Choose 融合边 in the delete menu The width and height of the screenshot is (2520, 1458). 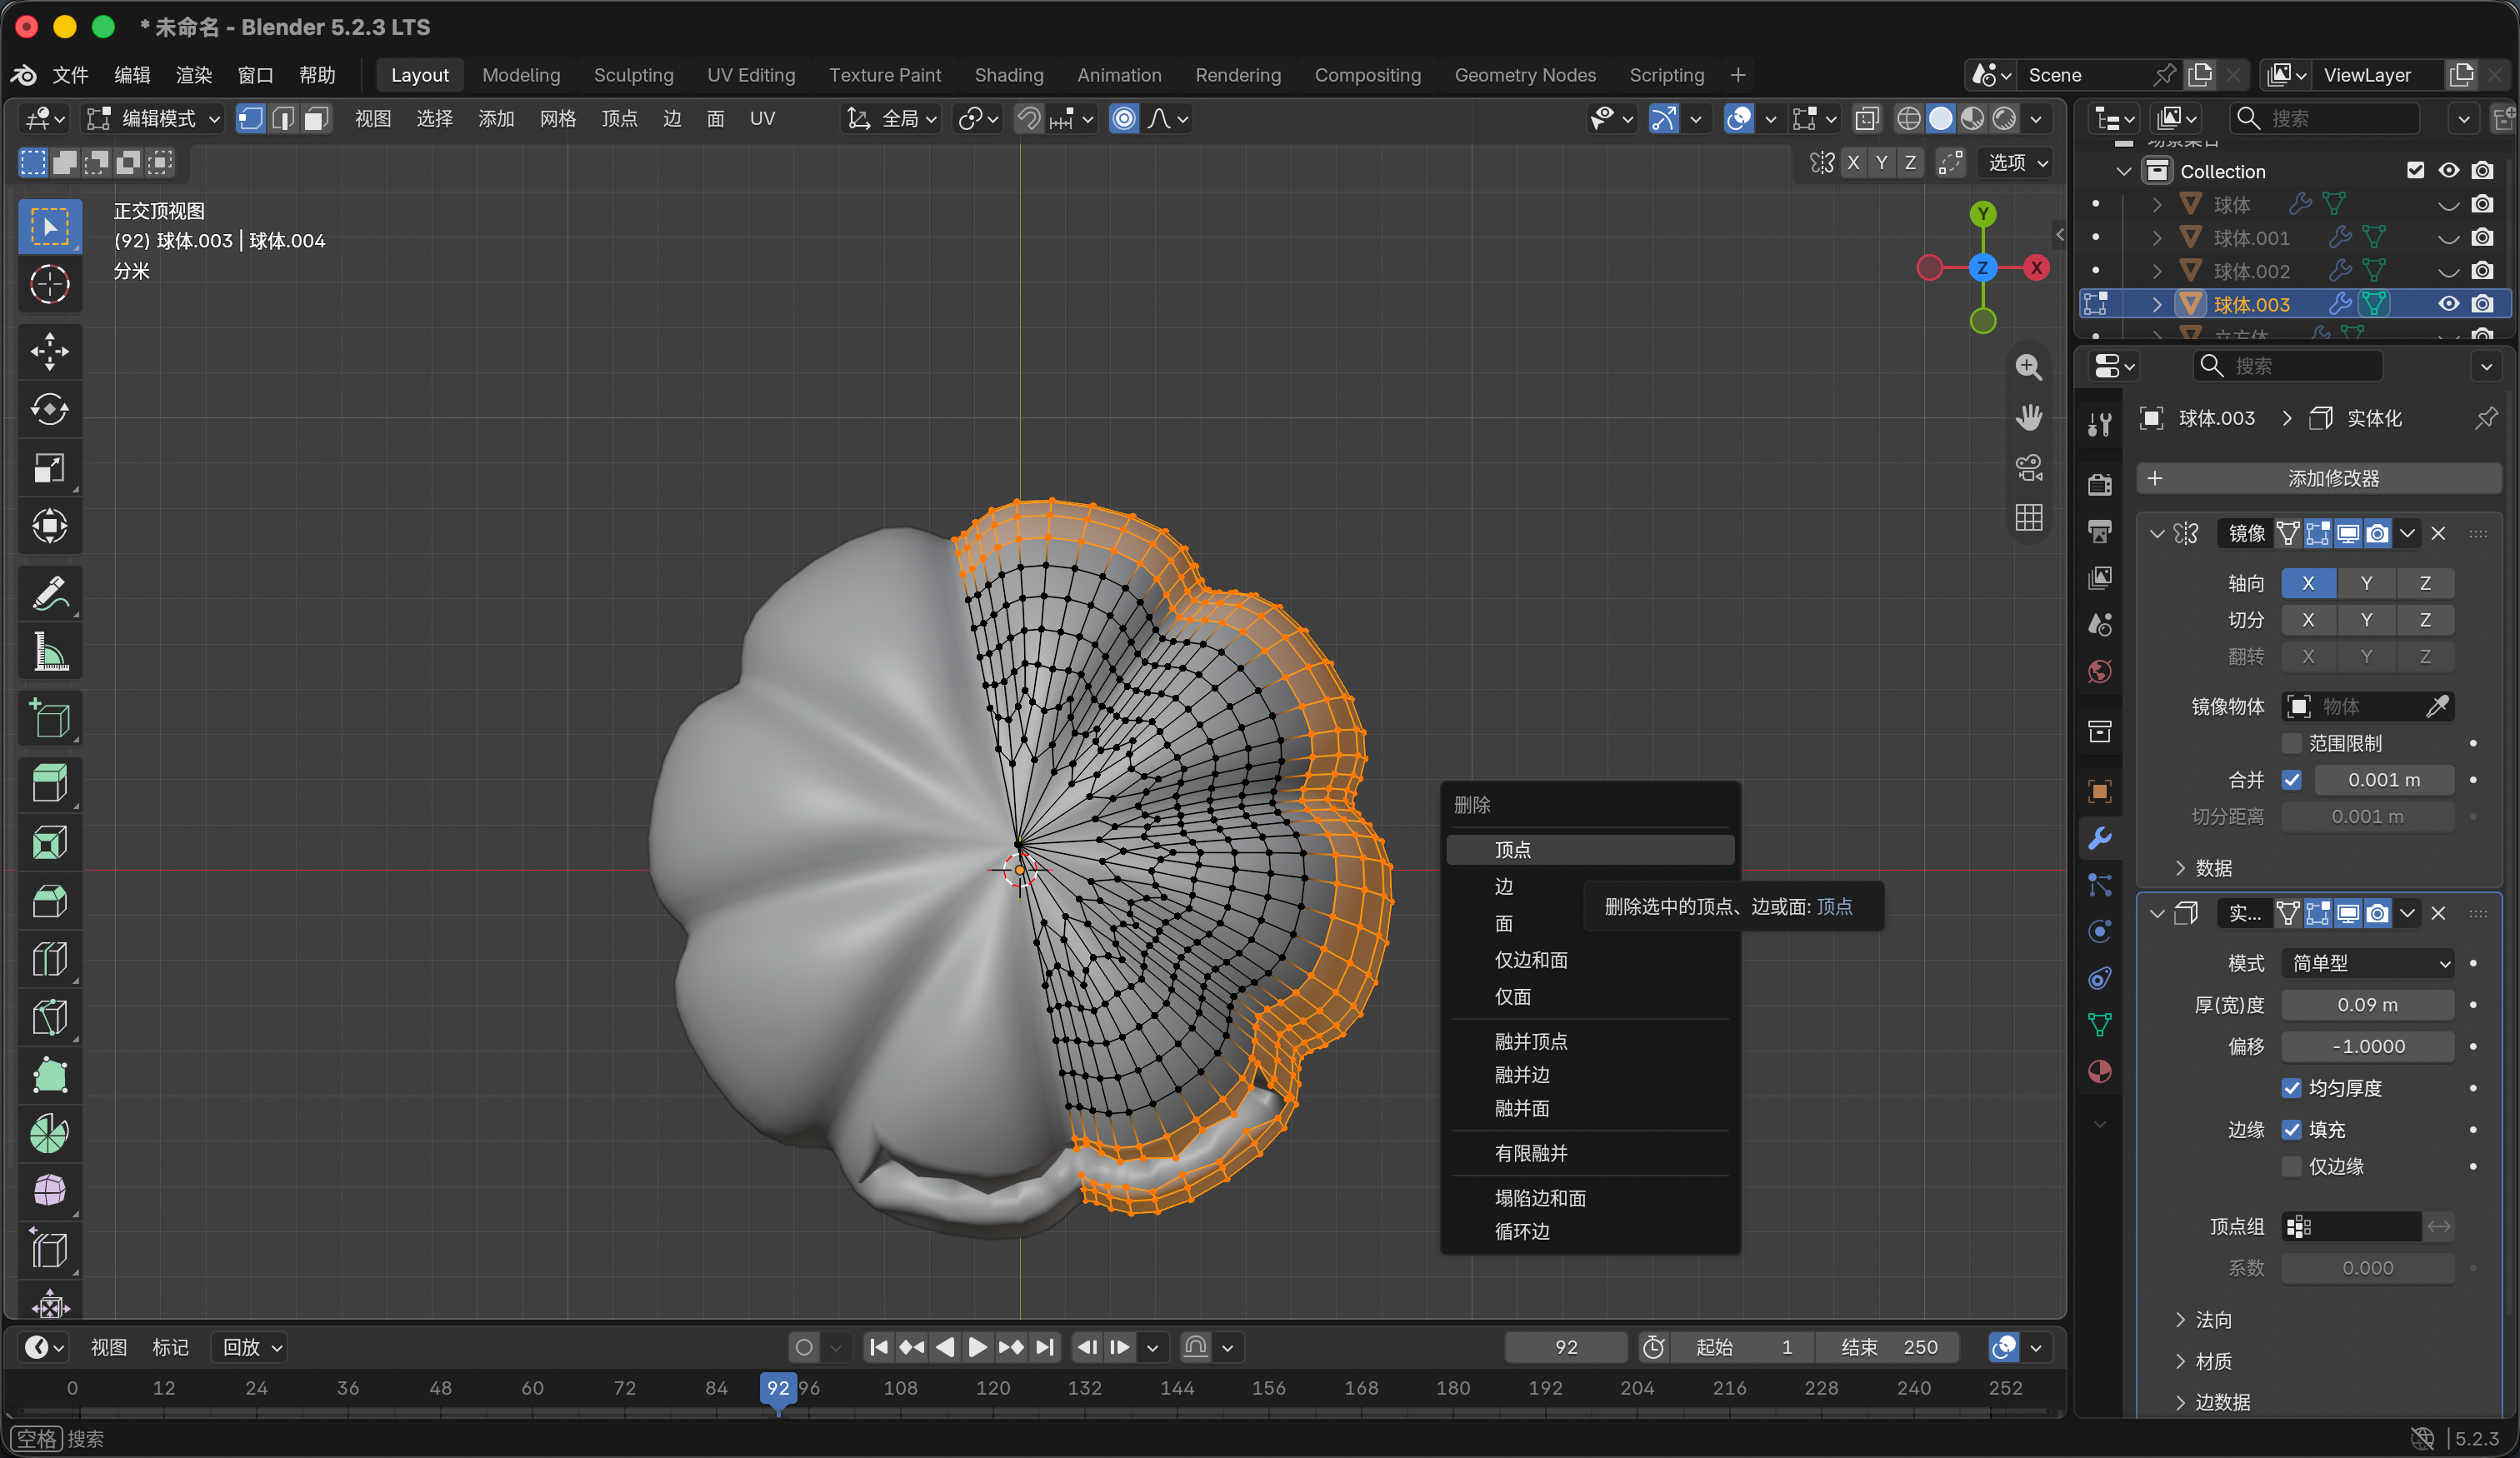tap(1590, 1075)
